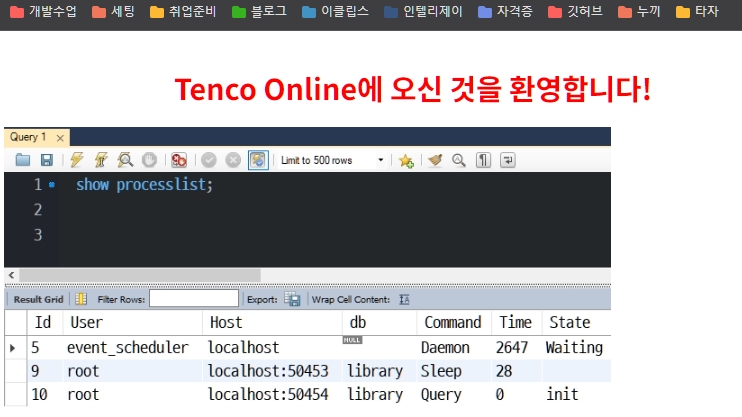Open 깃허브 bookmark folder

[575, 11]
